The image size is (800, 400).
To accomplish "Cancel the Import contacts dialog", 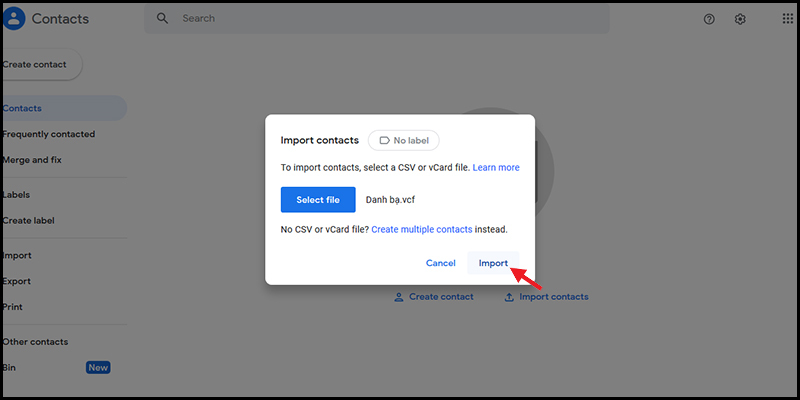I will 441,263.
